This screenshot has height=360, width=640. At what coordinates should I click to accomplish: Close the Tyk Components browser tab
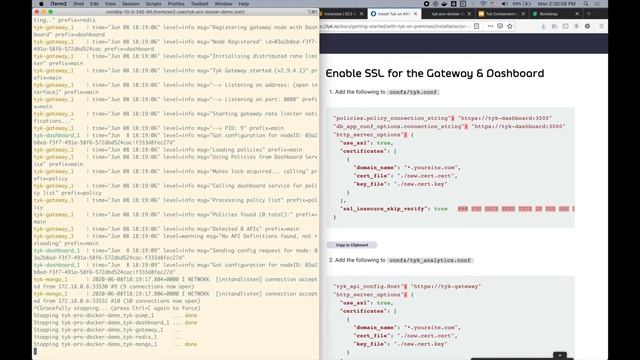[x=523, y=14]
